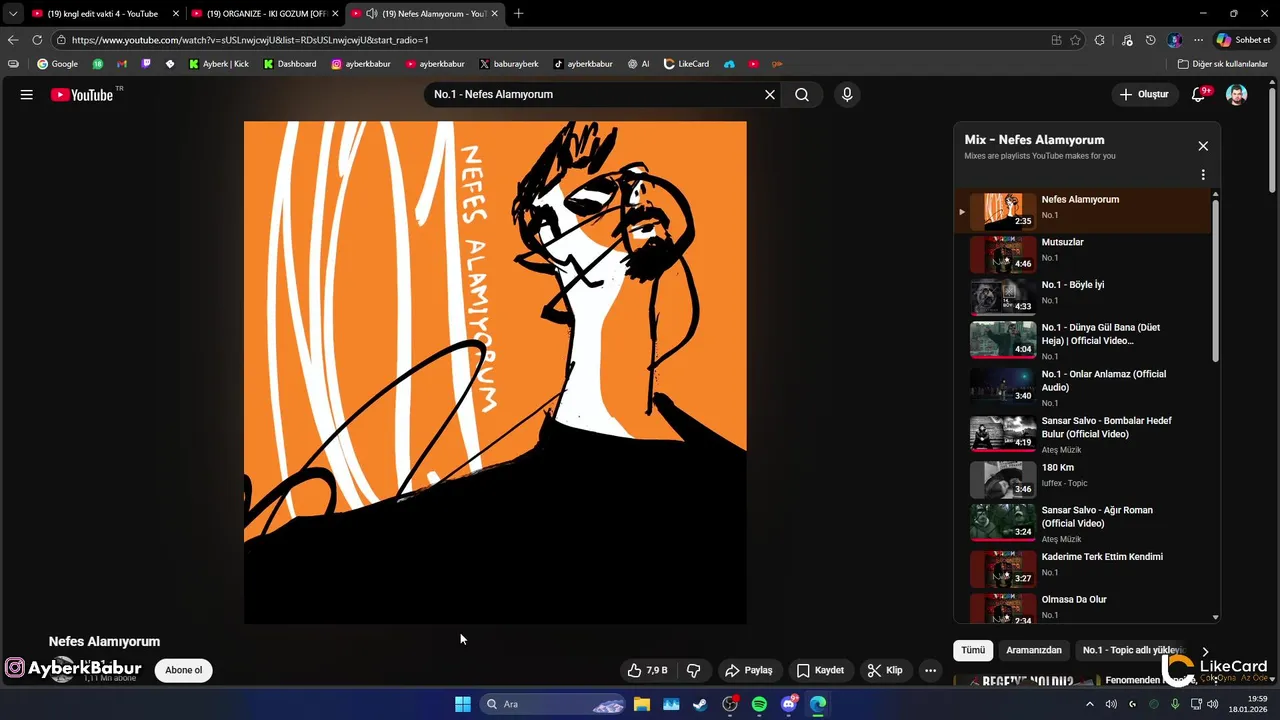The height and width of the screenshot is (720, 1280).
Task: Like the video with thumbs-up
Action: pyautogui.click(x=647, y=670)
